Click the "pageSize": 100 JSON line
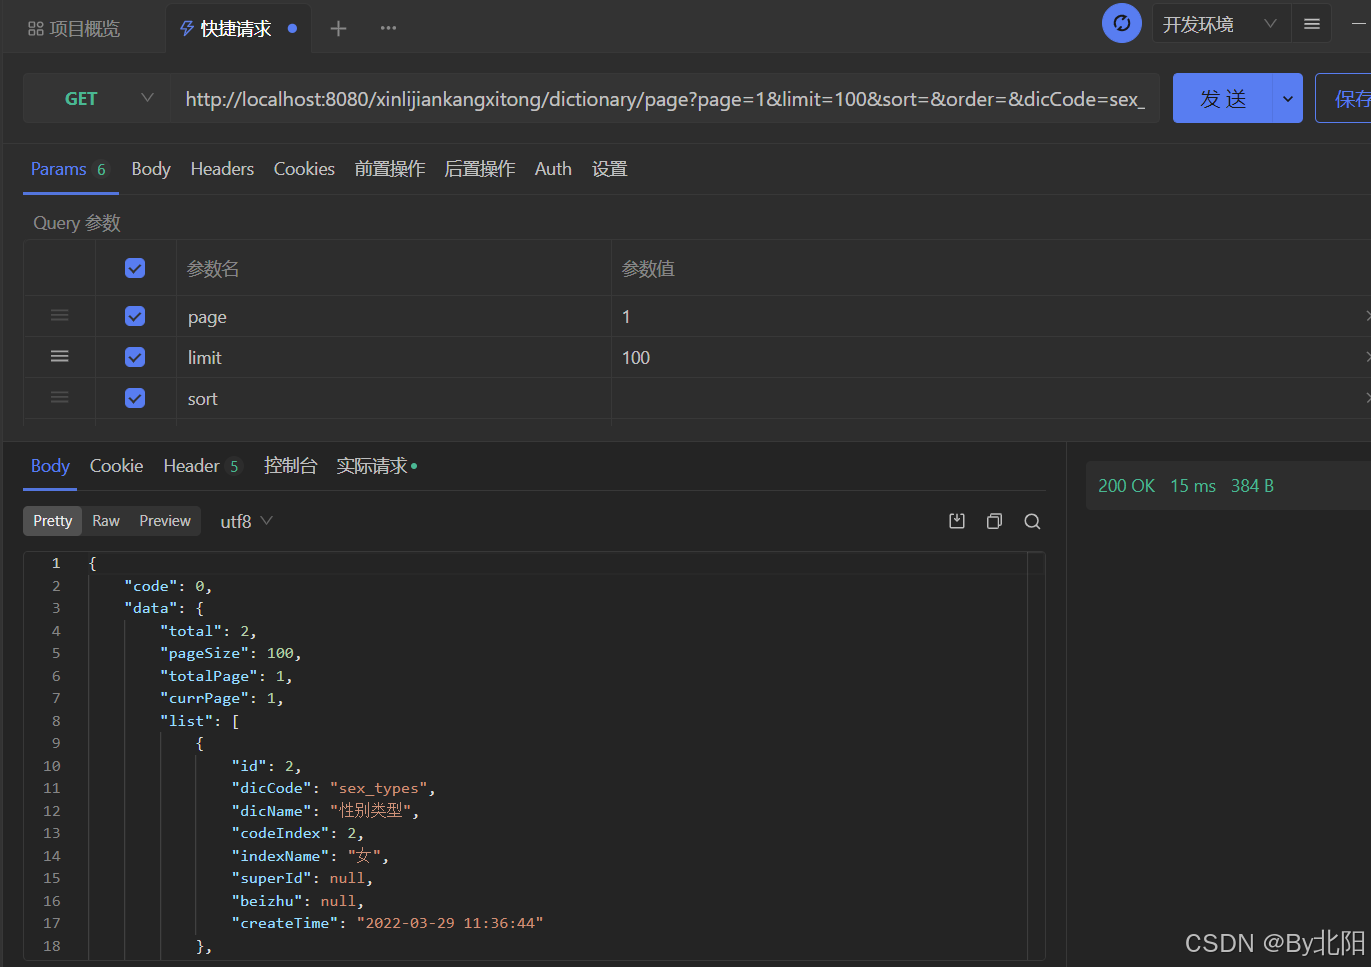This screenshot has width=1371, height=967. coord(231,653)
